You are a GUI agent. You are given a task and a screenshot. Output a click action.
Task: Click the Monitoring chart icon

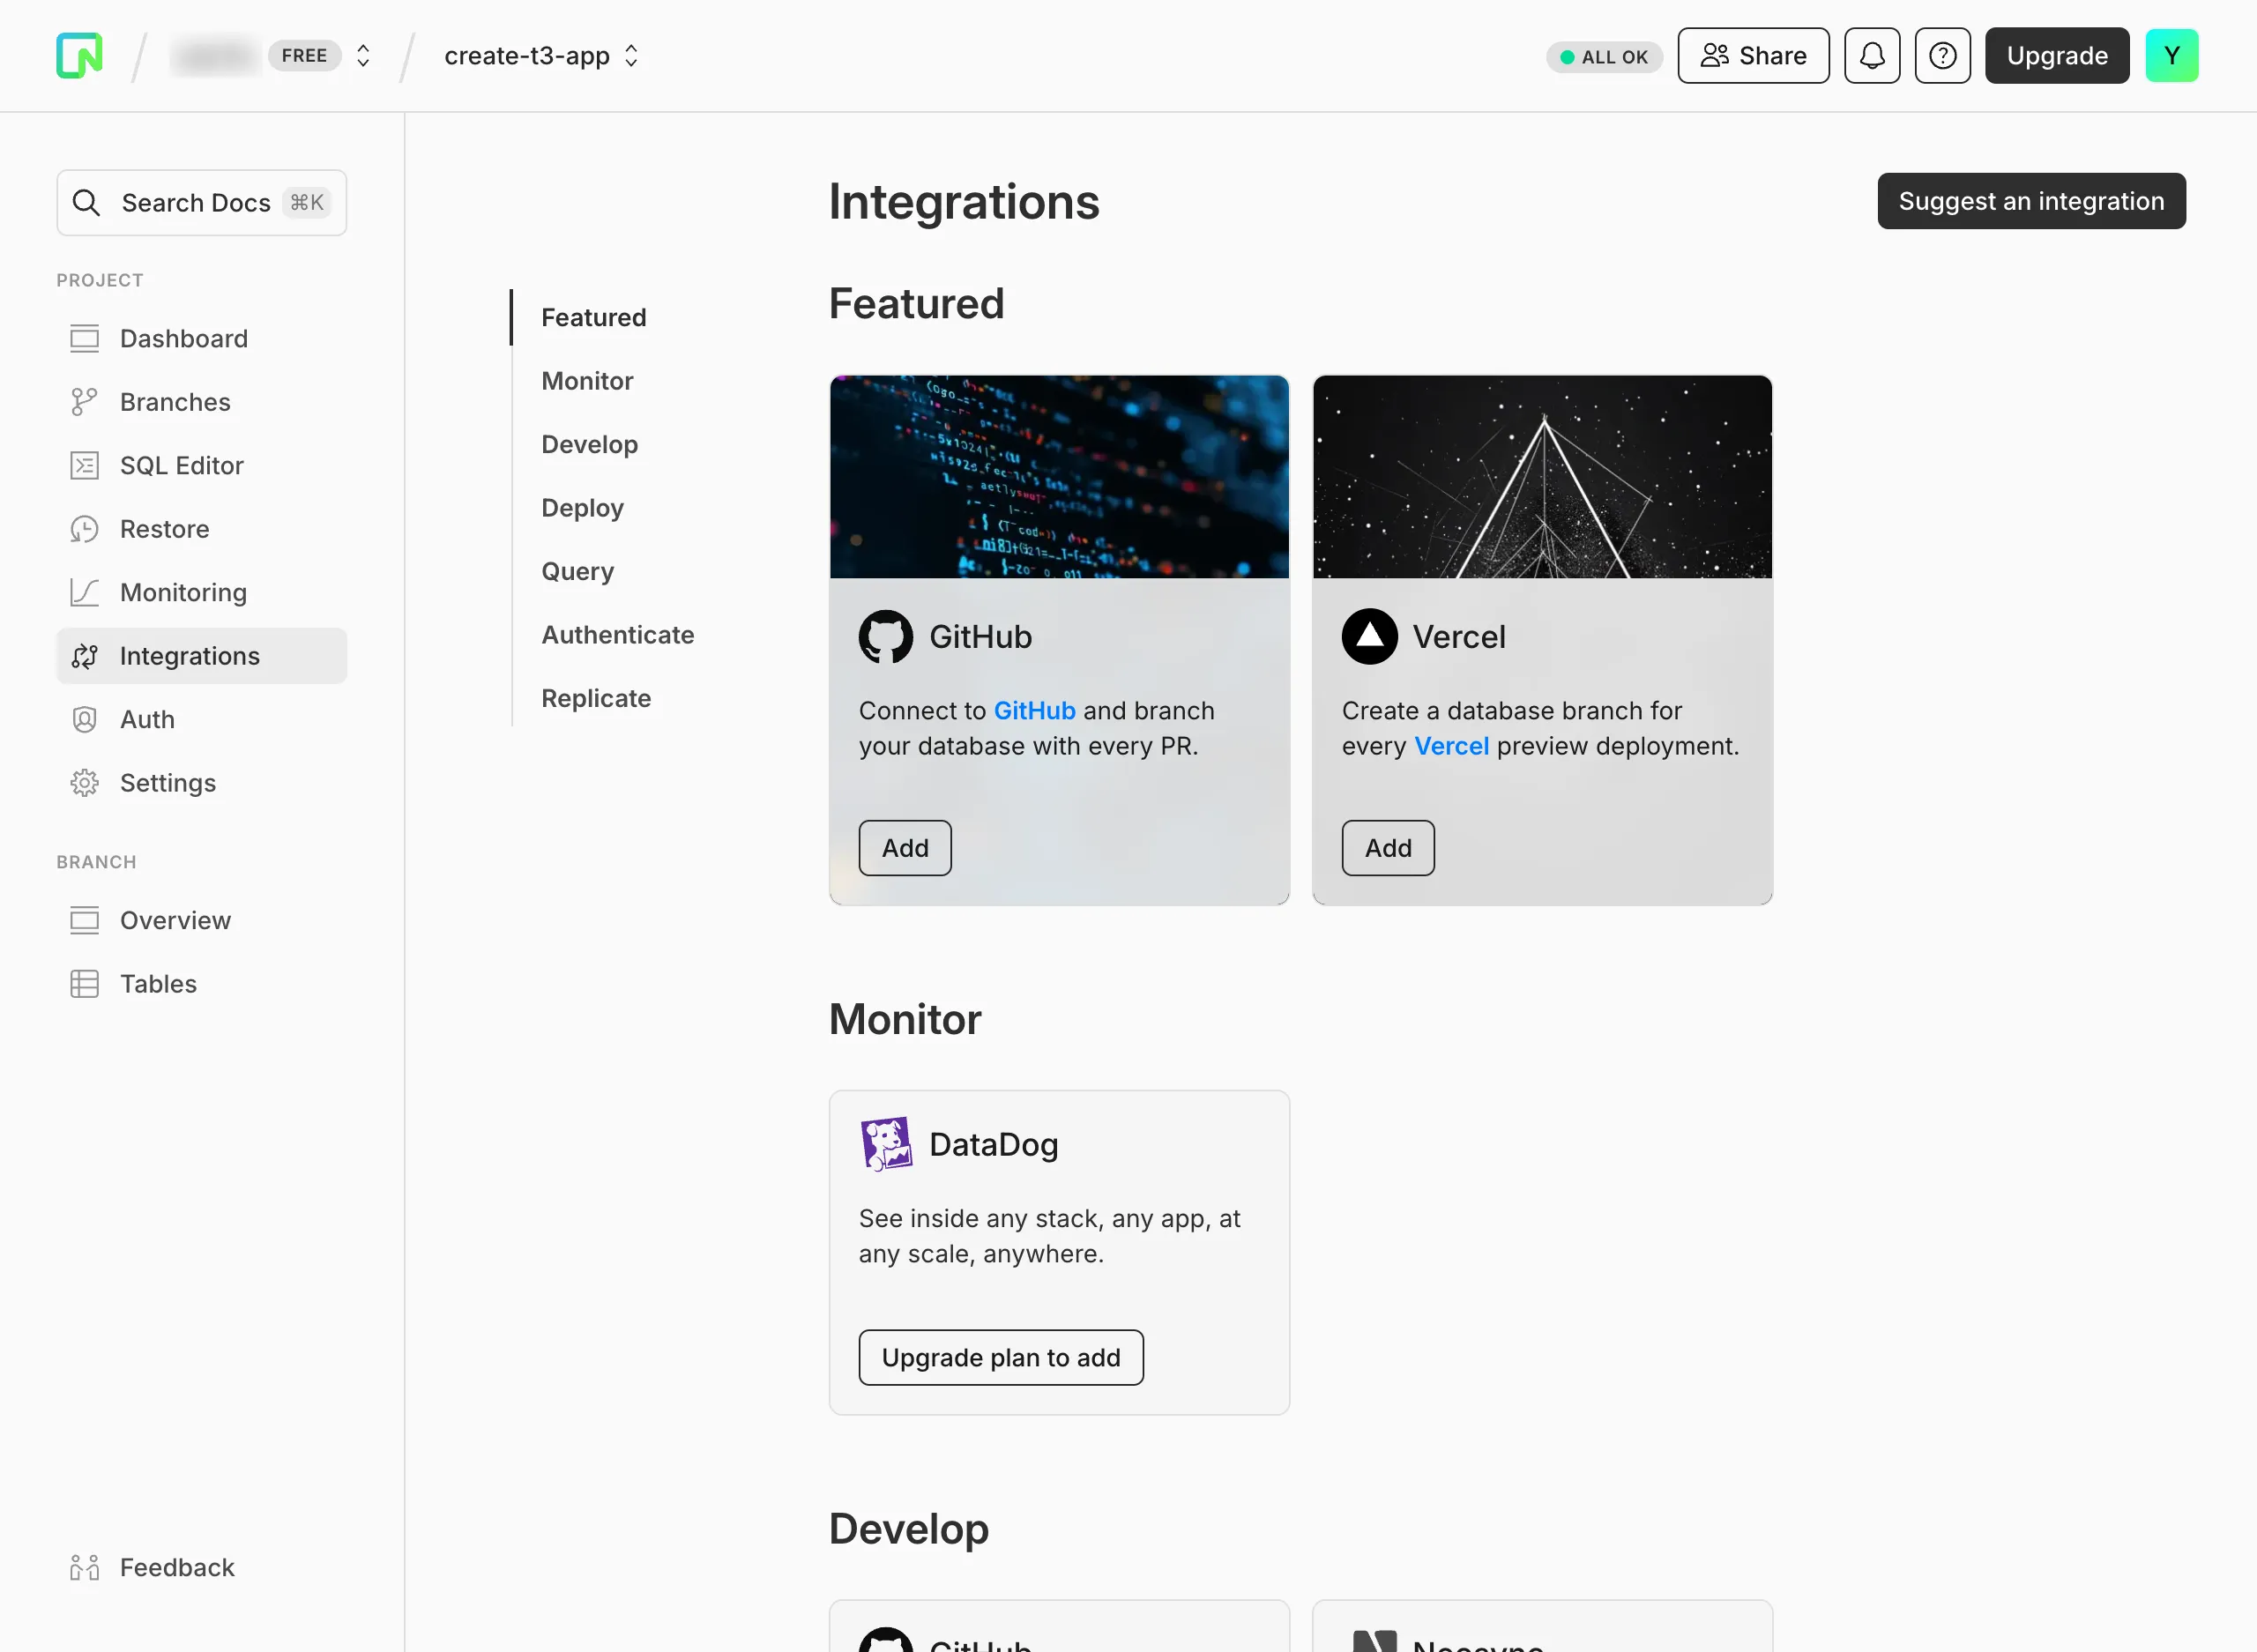85,593
